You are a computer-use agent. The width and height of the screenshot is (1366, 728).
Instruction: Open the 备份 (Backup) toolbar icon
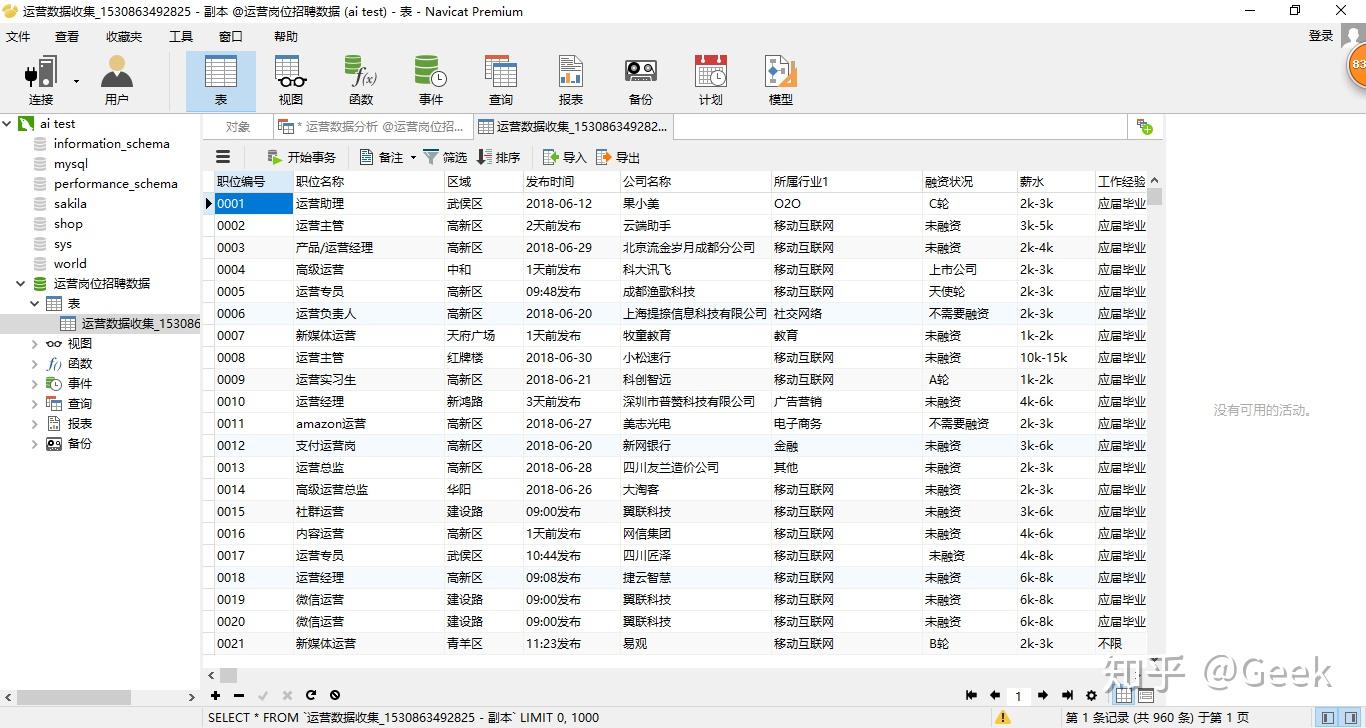click(640, 80)
